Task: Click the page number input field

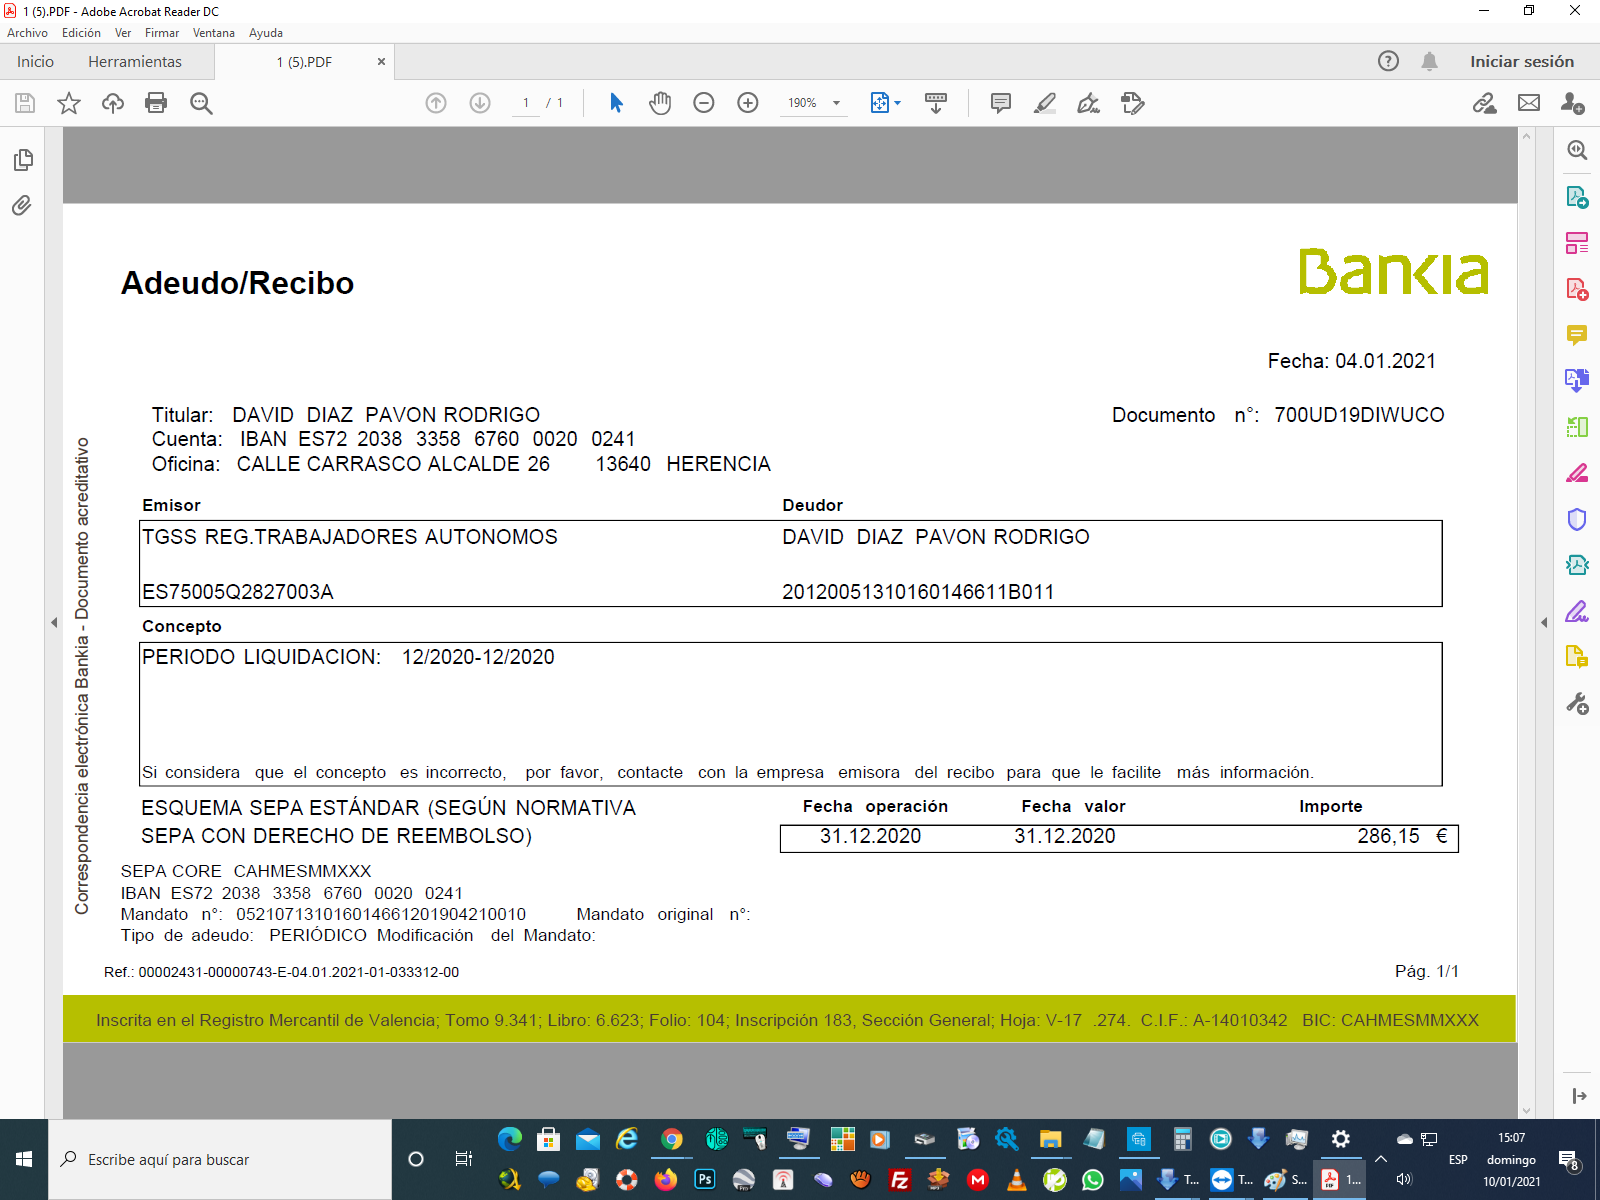Action: point(526,103)
